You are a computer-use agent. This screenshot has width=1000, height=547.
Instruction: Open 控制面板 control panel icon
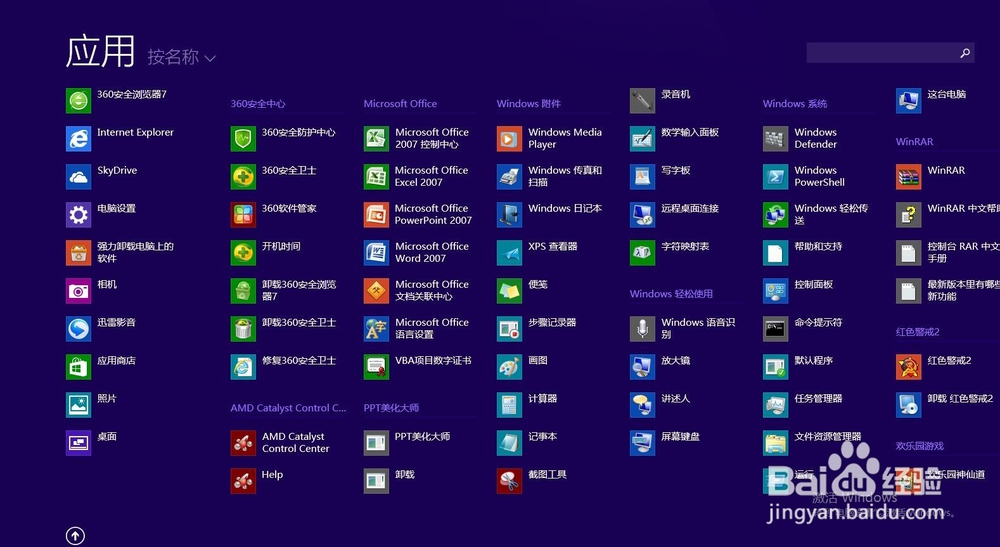[x=776, y=291]
